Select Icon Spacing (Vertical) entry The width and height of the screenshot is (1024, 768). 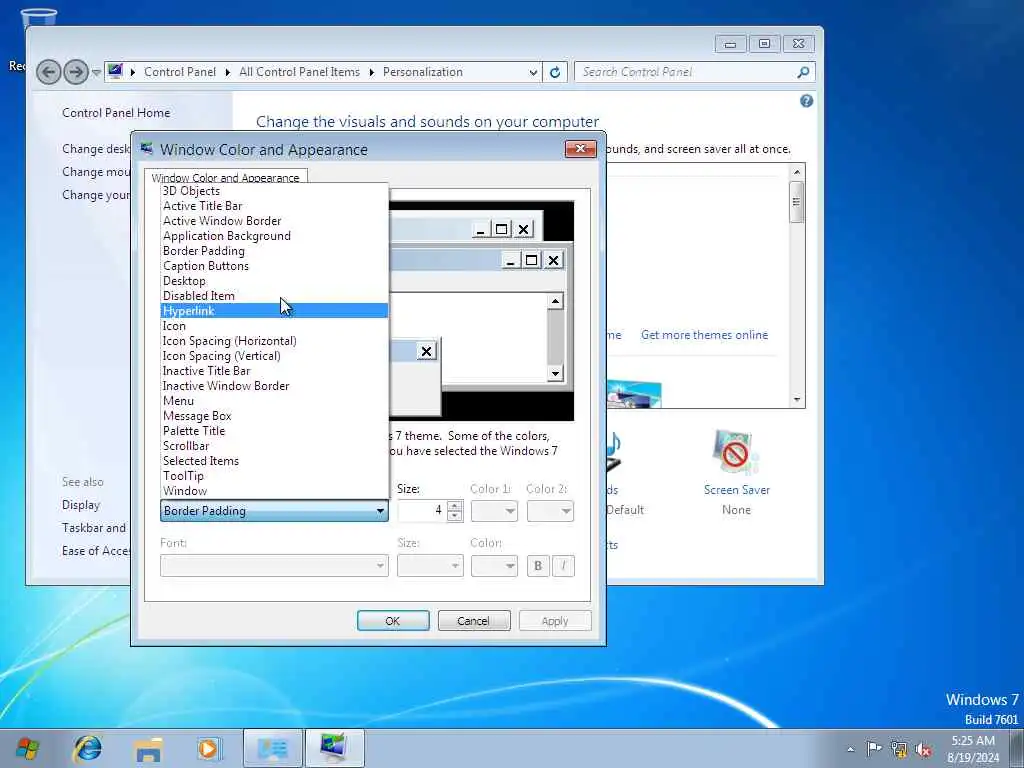click(274, 356)
